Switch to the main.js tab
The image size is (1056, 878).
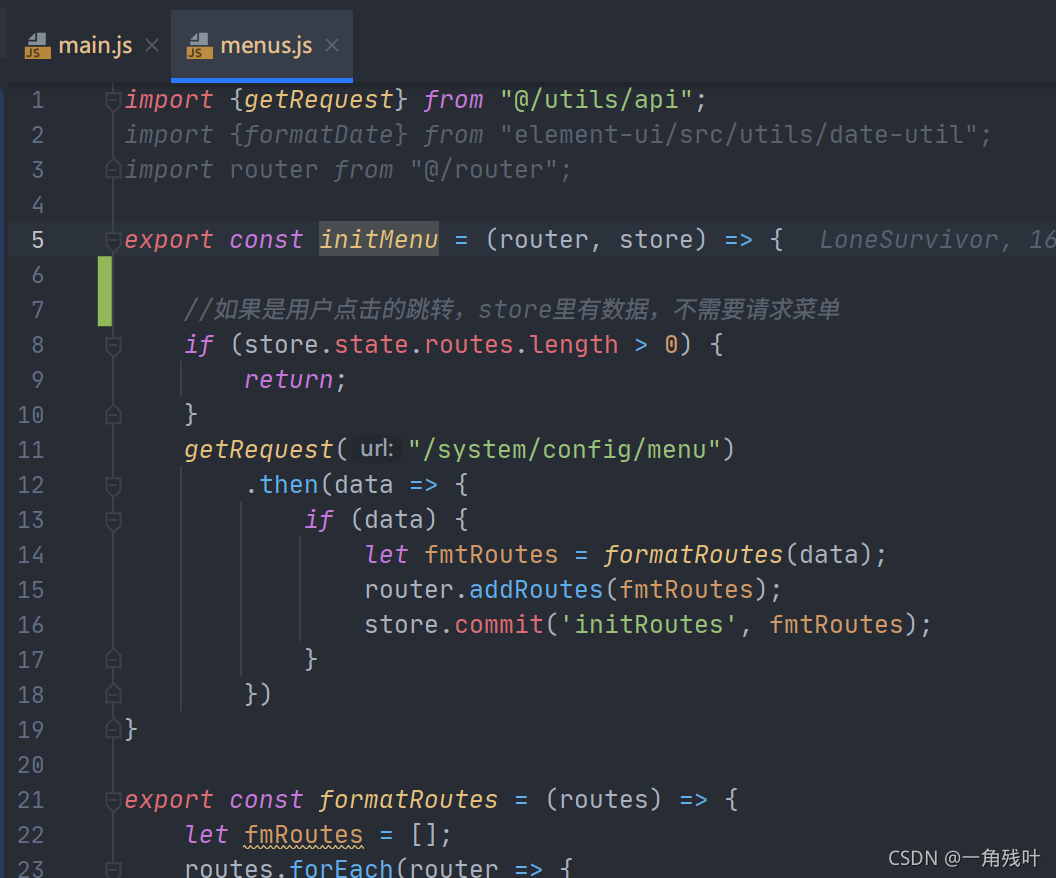click(x=95, y=46)
